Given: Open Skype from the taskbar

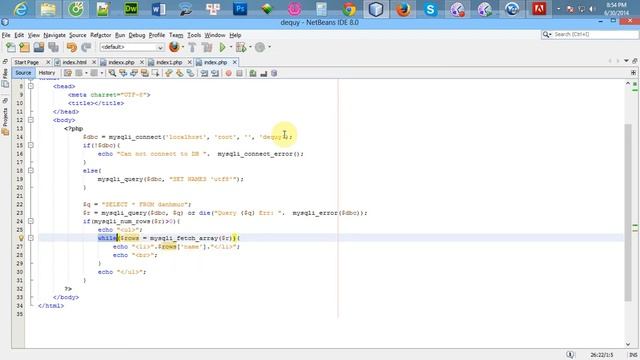Looking at the screenshot, I should (430, 9).
